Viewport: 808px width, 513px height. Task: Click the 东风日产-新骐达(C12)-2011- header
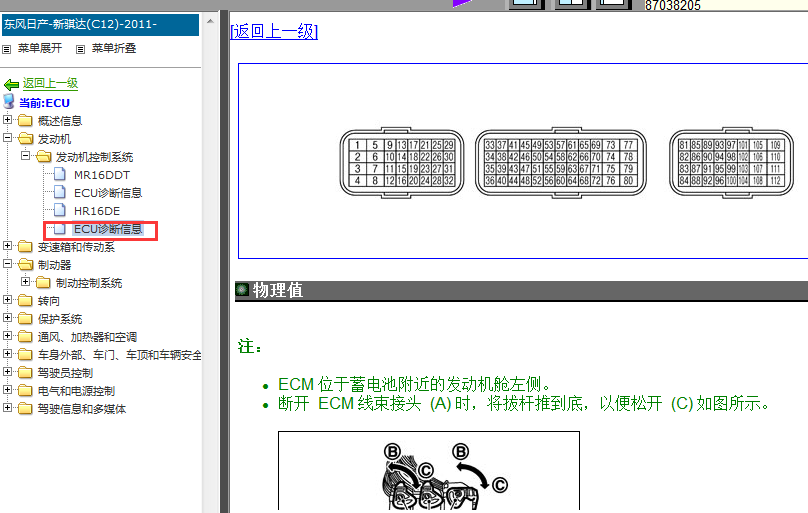coord(100,25)
